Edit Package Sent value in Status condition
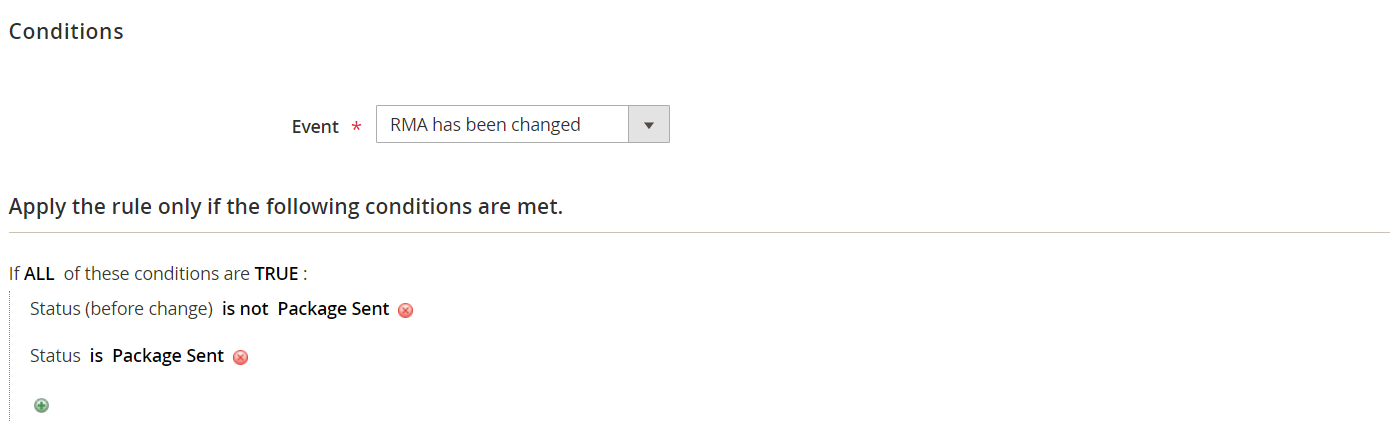Viewport: 1390px width, 429px height. tap(168, 356)
